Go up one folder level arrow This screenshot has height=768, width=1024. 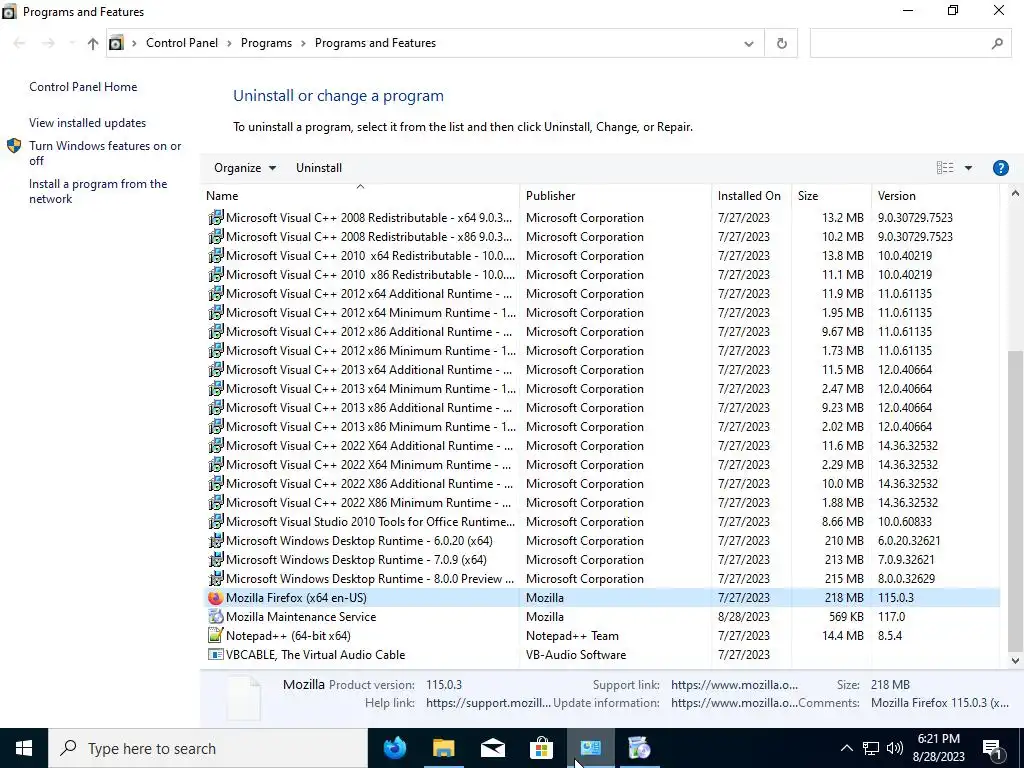93,43
